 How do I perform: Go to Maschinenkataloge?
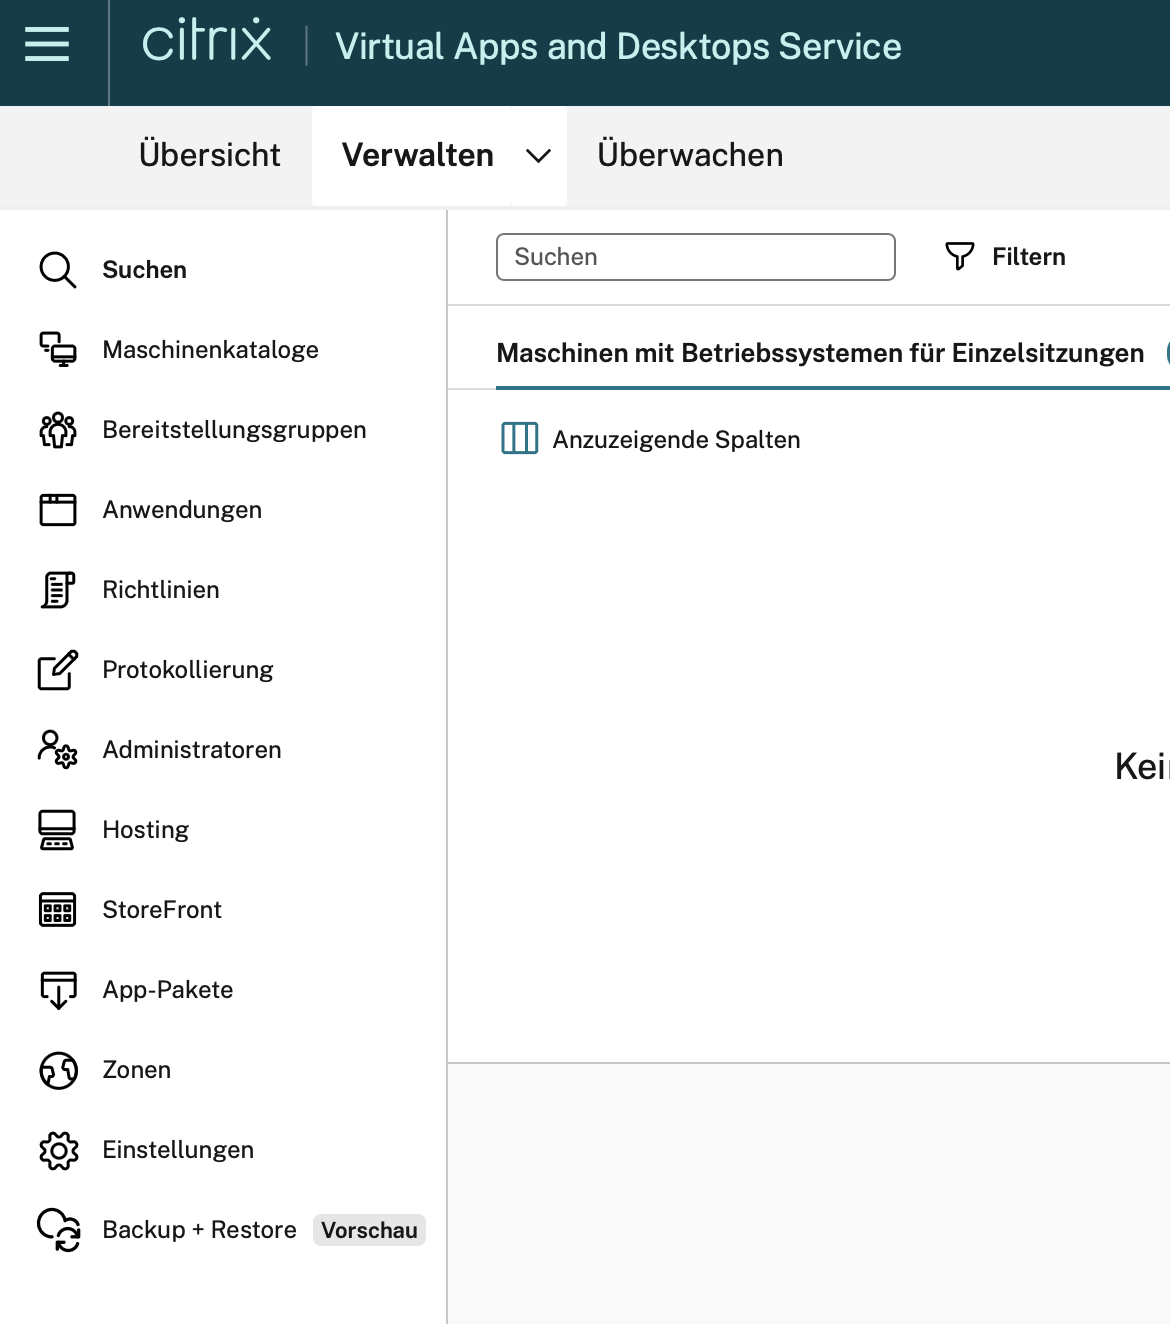pyautogui.click(x=211, y=350)
